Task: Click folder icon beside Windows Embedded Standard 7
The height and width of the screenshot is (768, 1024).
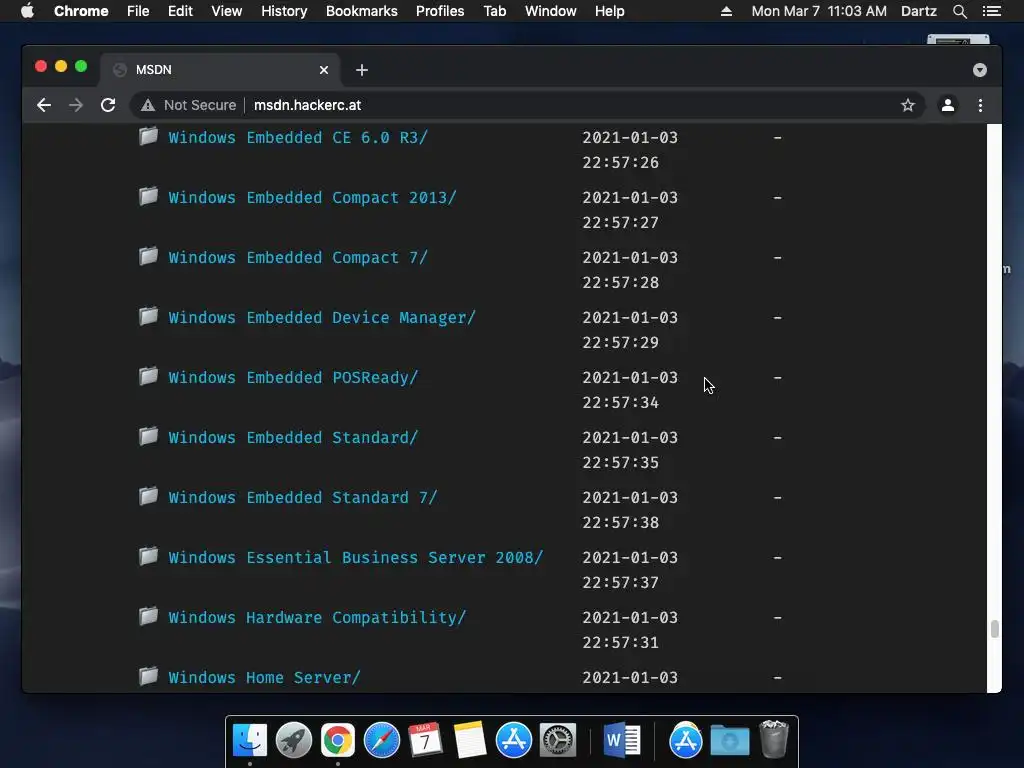Action: (x=148, y=496)
